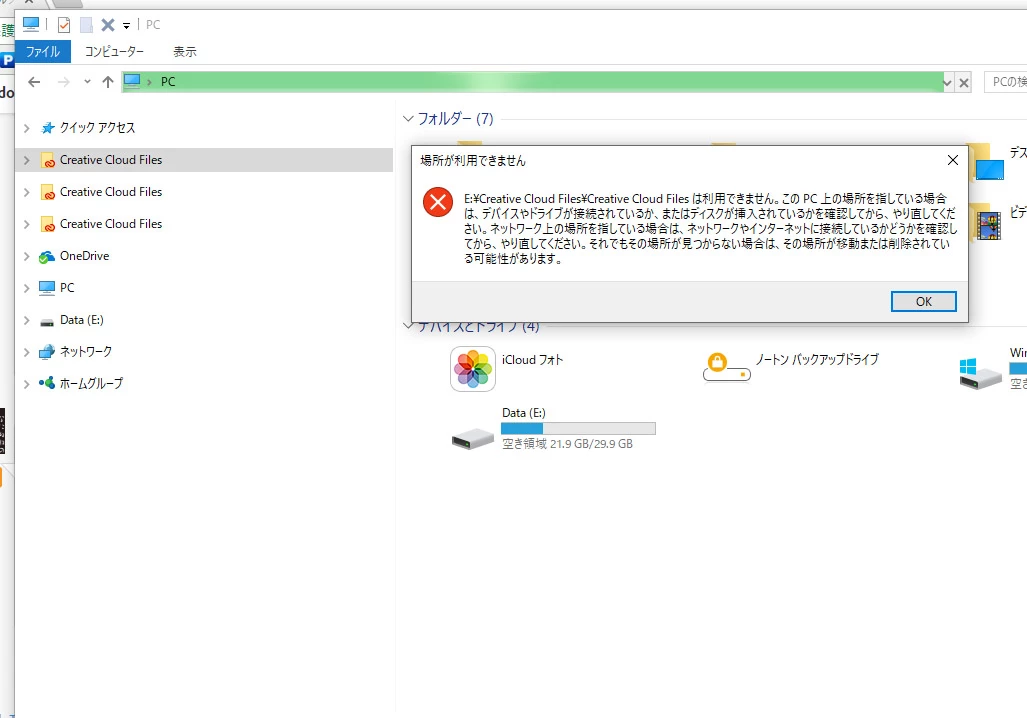Go up one level with up arrow
The image size is (1027, 718).
point(108,82)
